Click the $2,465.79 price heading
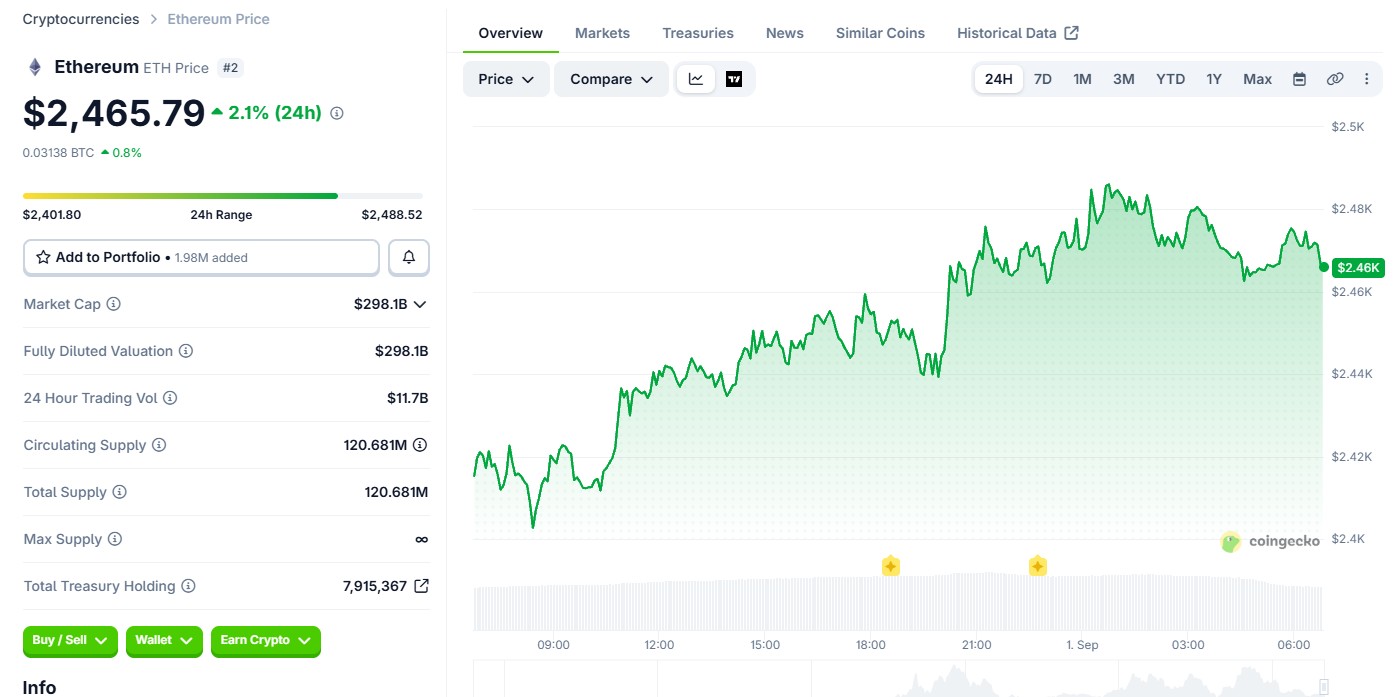Viewport: 1395px width, 697px height. click(114, 114)
